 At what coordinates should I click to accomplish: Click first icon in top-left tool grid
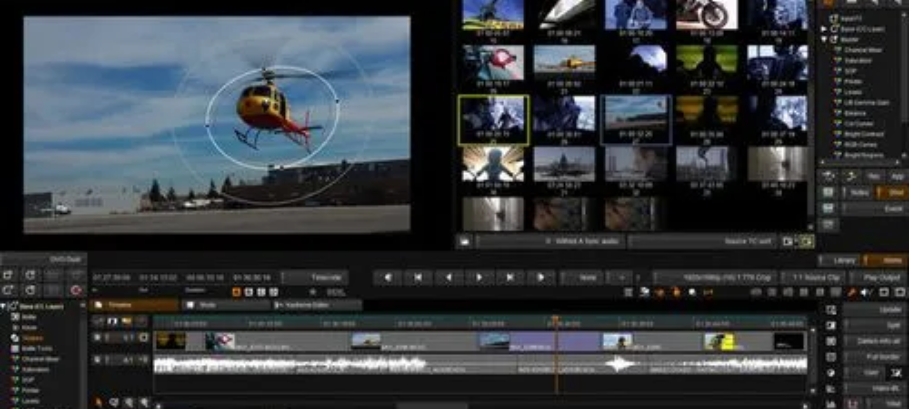click(x=8, y=275)
